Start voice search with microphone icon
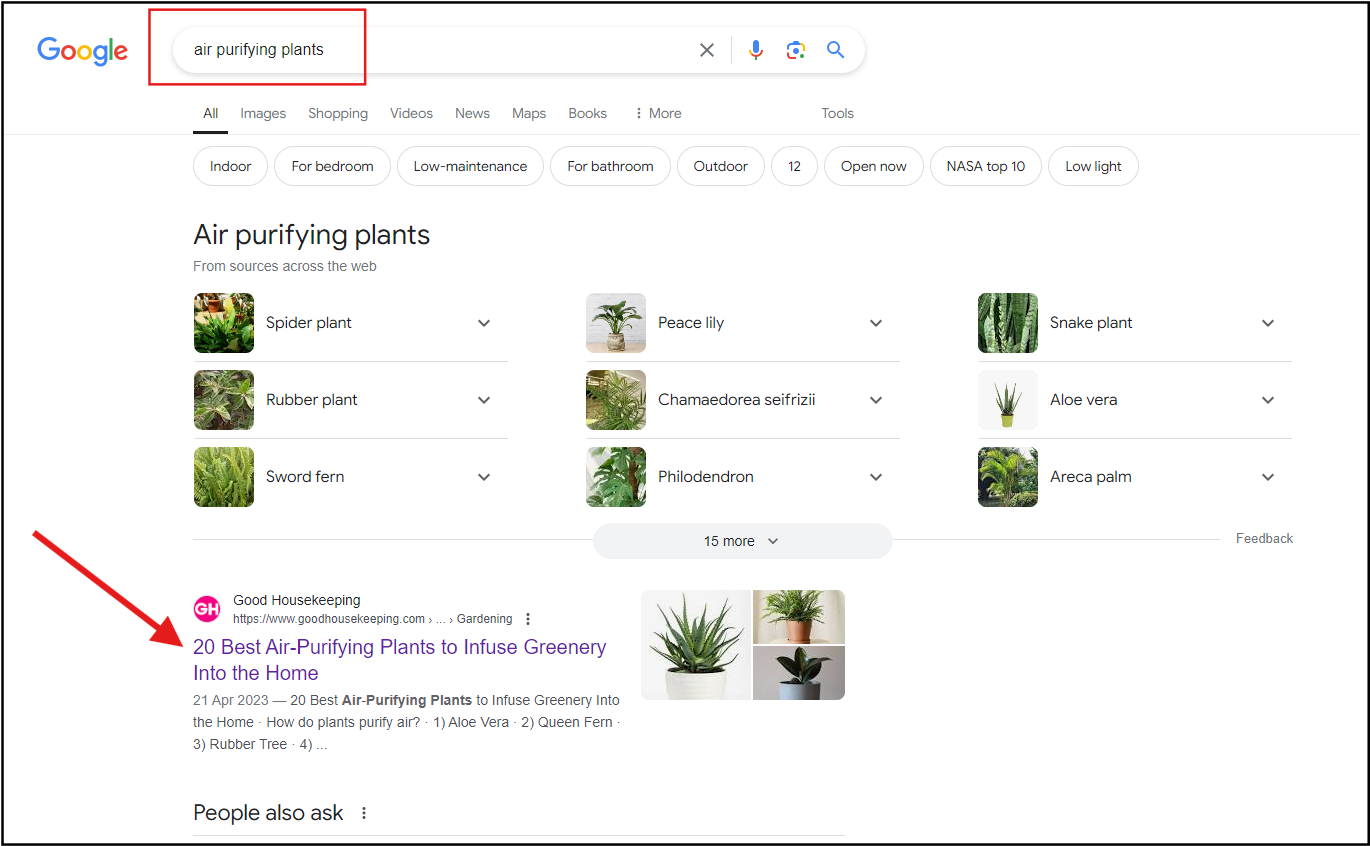This screenshot has width=1370, height=846. [x=756, y=50]
